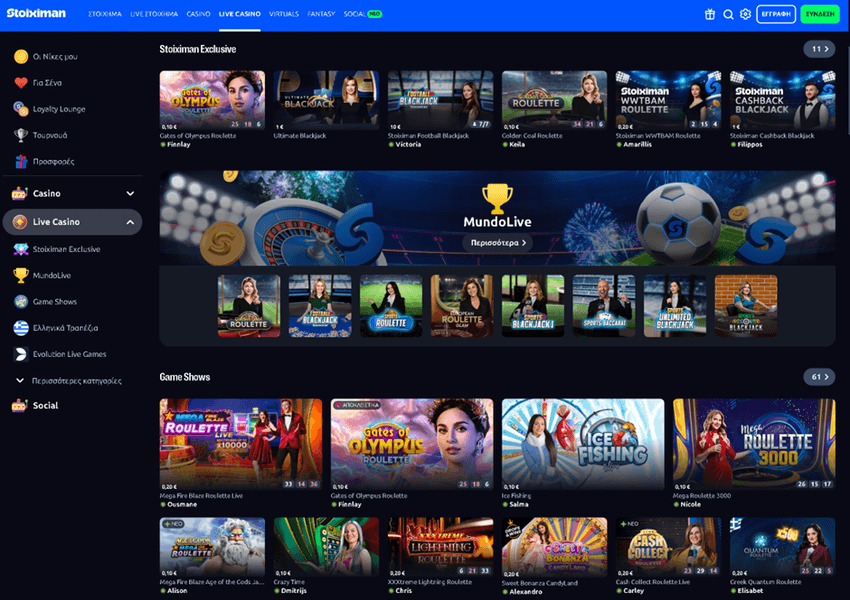Open the SOCIAL tab with ΝΕΟ badge
The image size is (850, 600).
pos(363,14)
